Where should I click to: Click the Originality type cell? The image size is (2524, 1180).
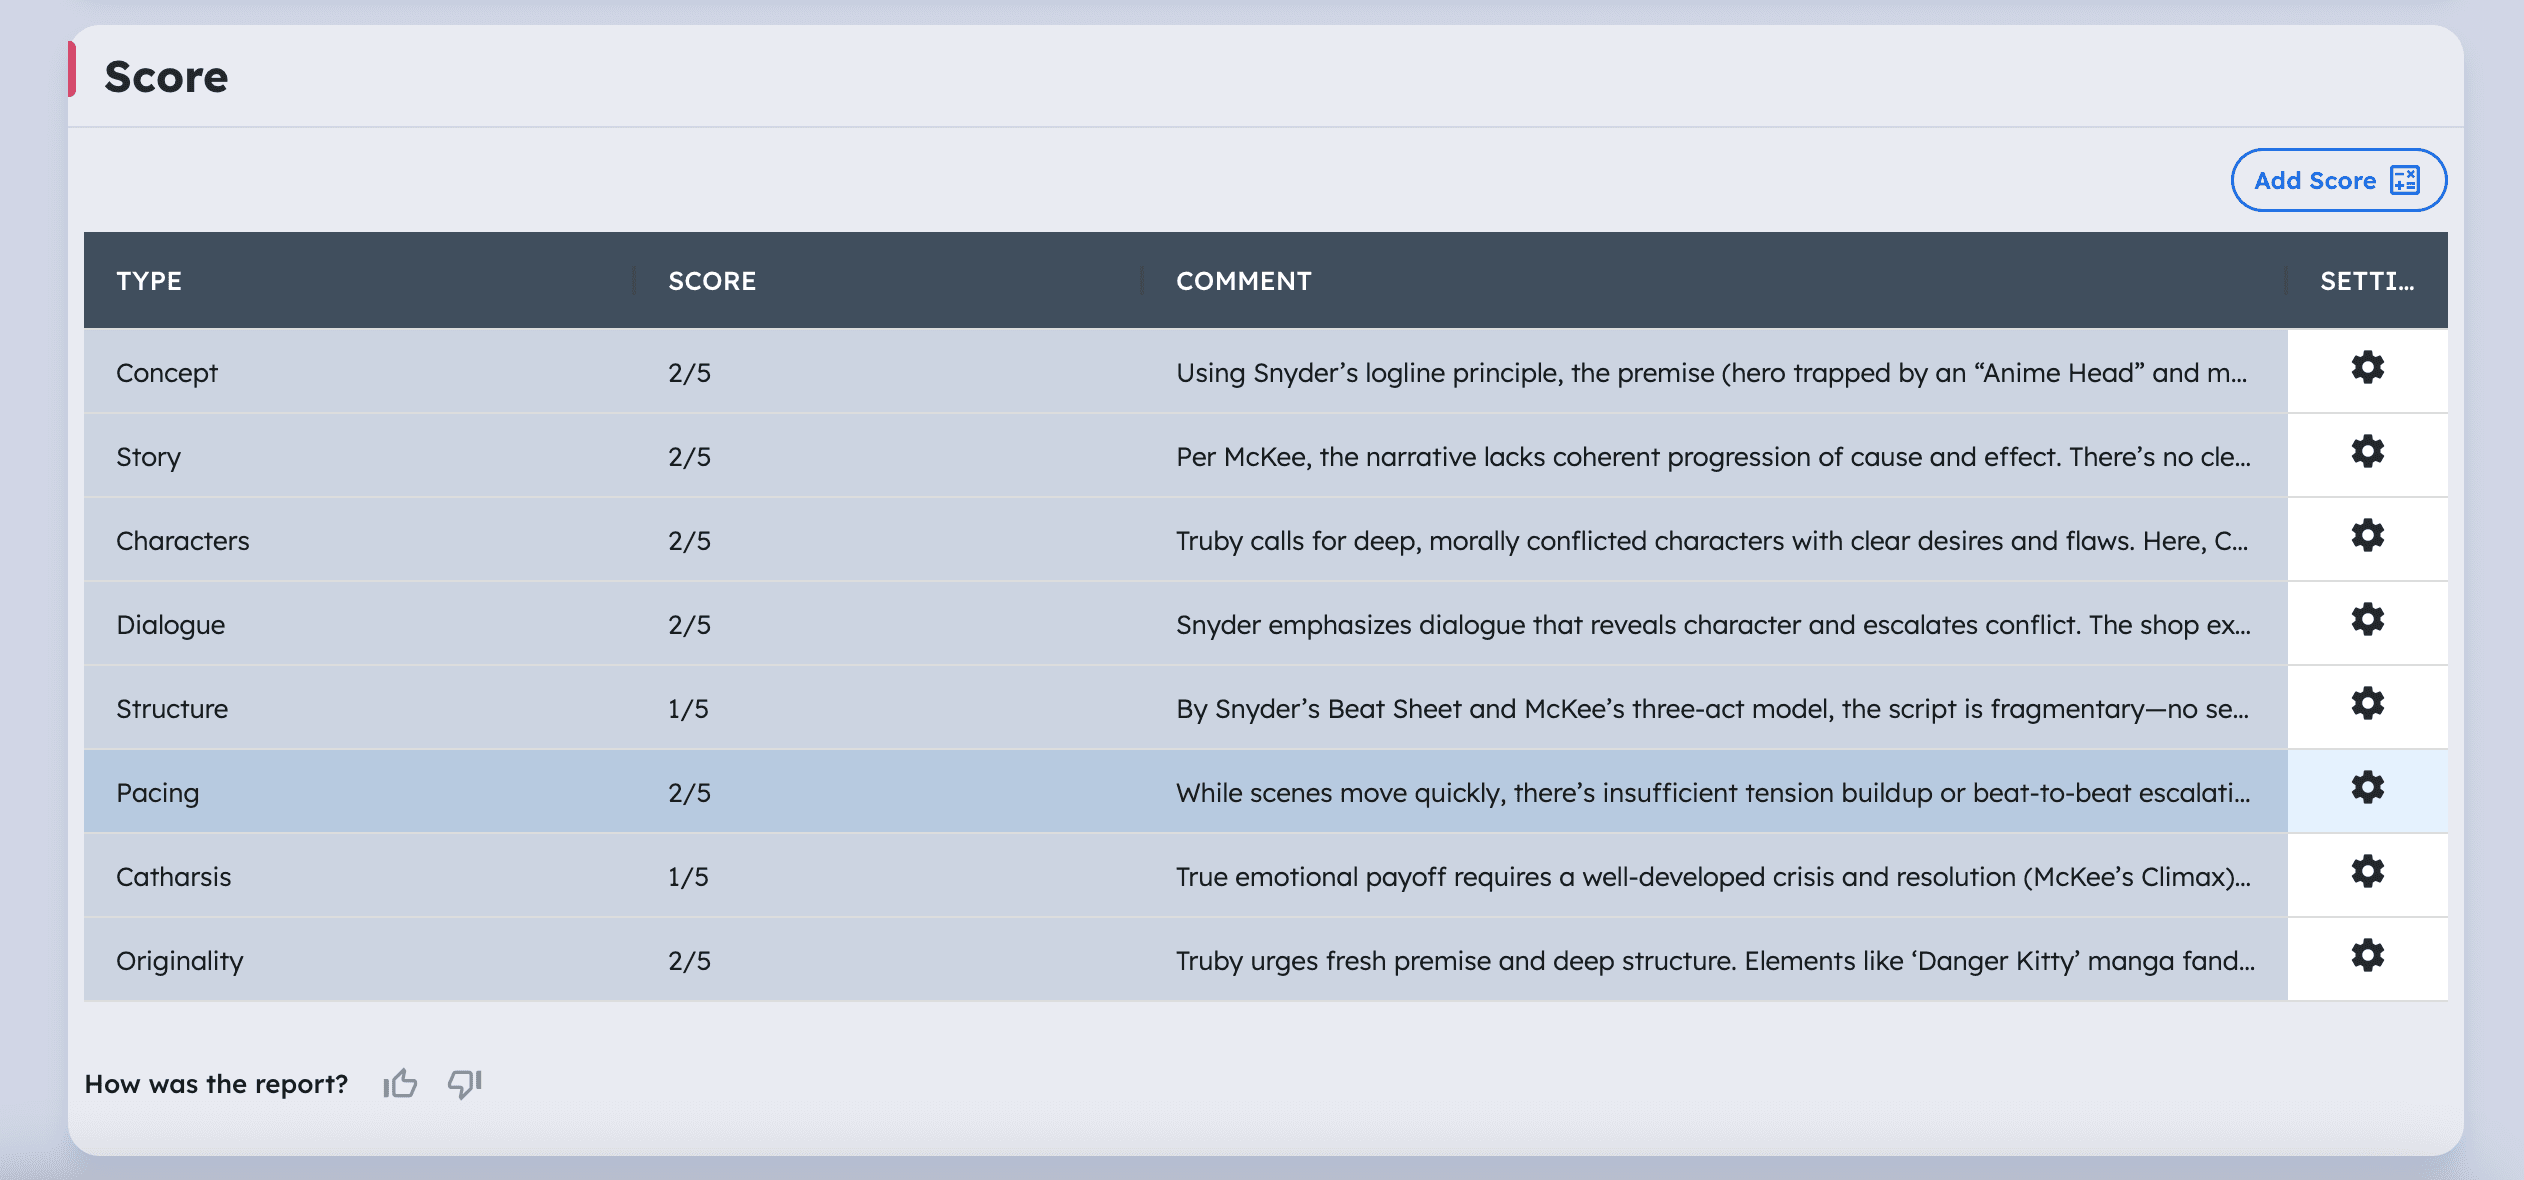180,961
